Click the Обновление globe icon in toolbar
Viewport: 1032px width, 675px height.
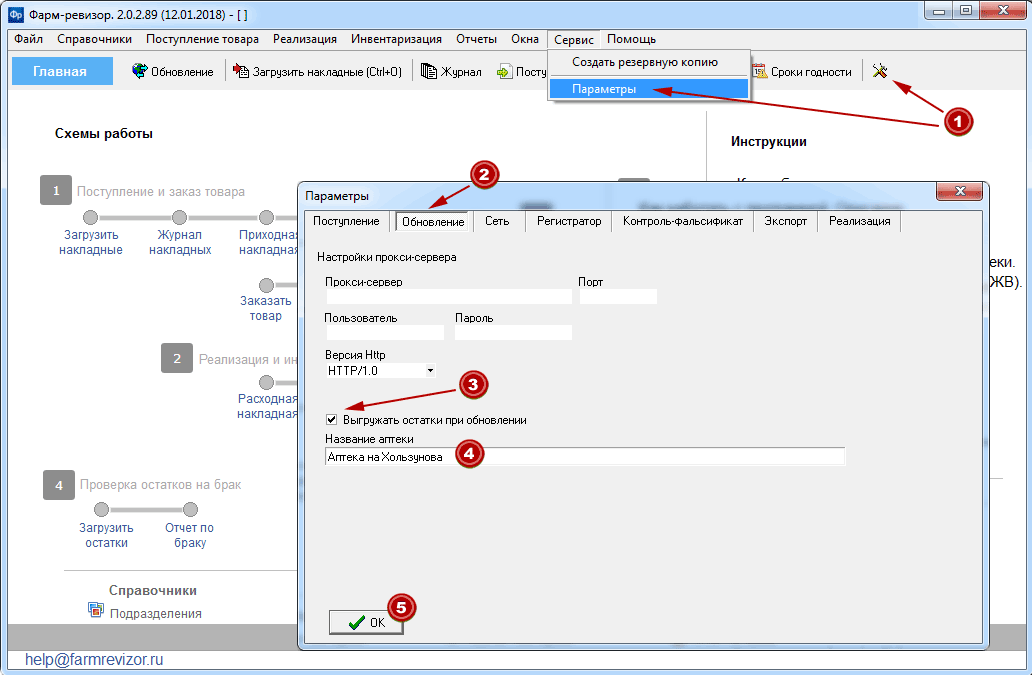tap(140, 71)
